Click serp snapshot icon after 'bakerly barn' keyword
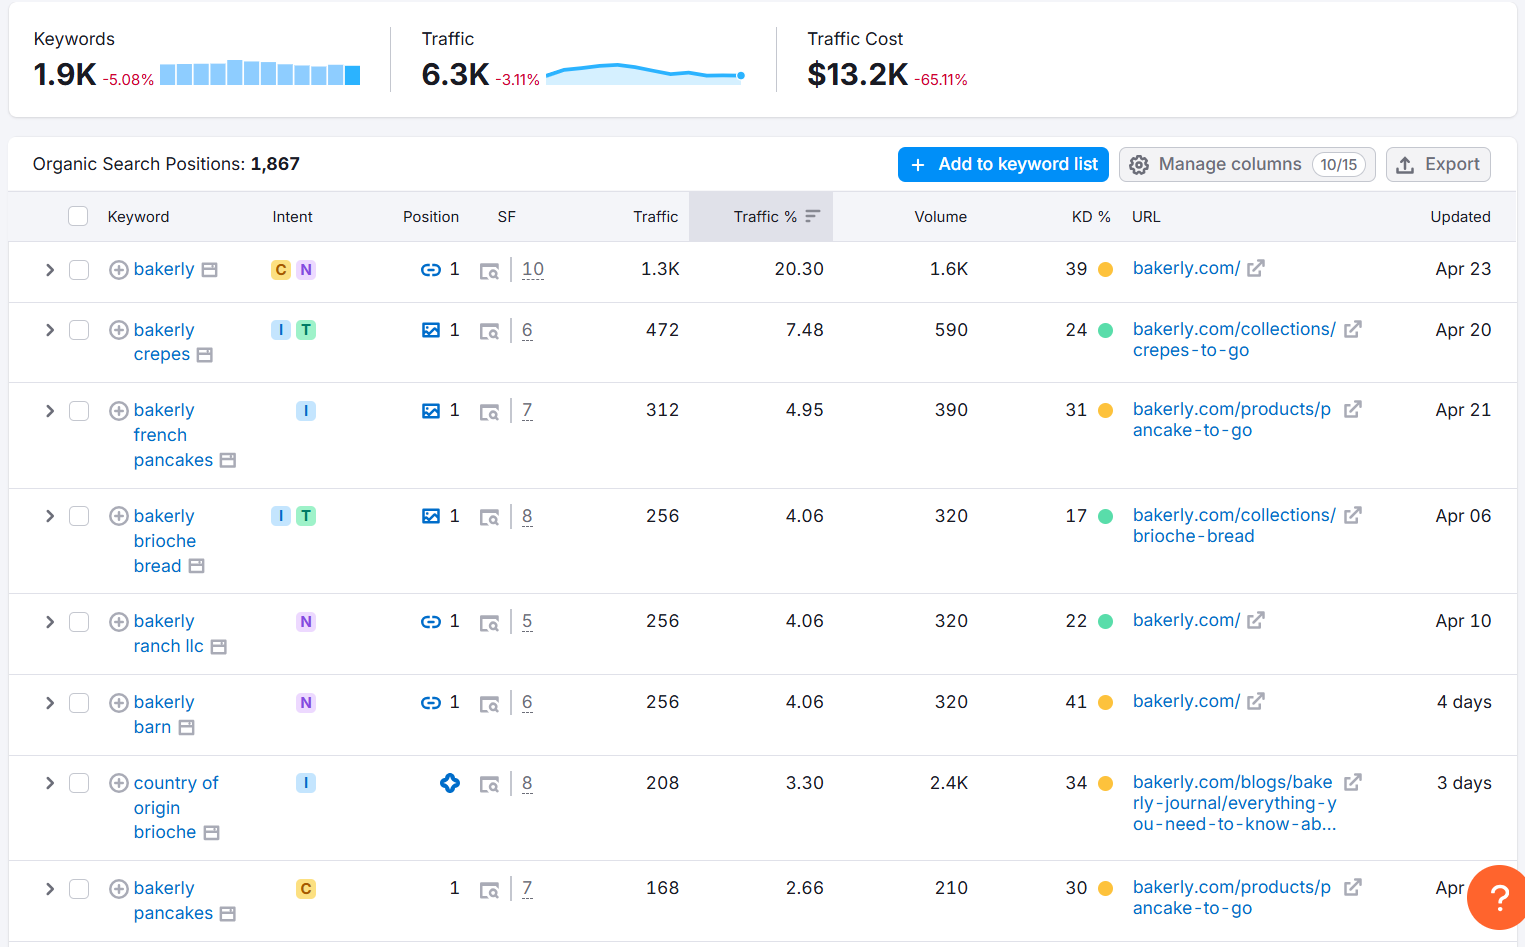The image size is (1525, 947). (x=186, y=728)
